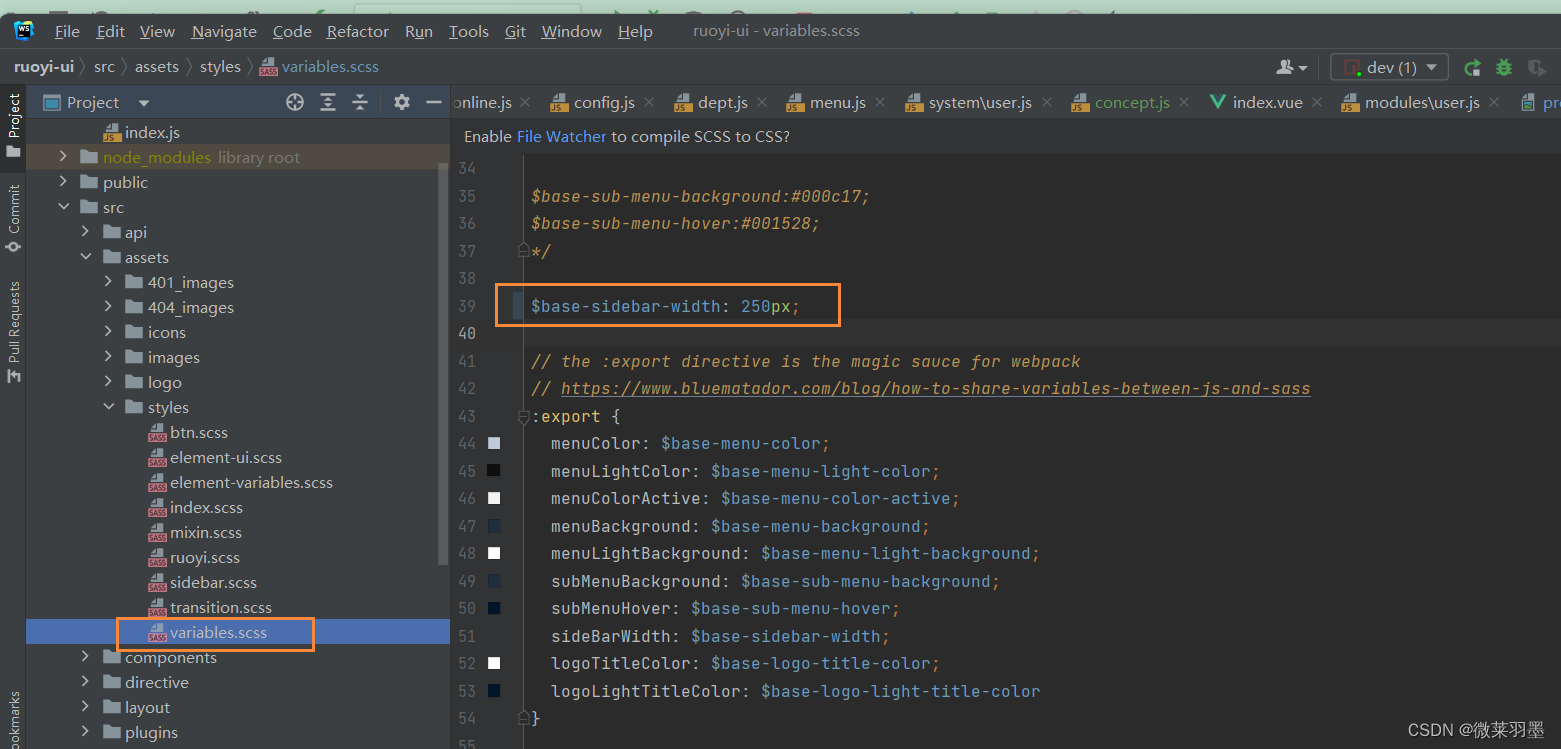Select the variables.scss file in the tree
This screenshot has width=1561, height=749.
coord(218,632)
